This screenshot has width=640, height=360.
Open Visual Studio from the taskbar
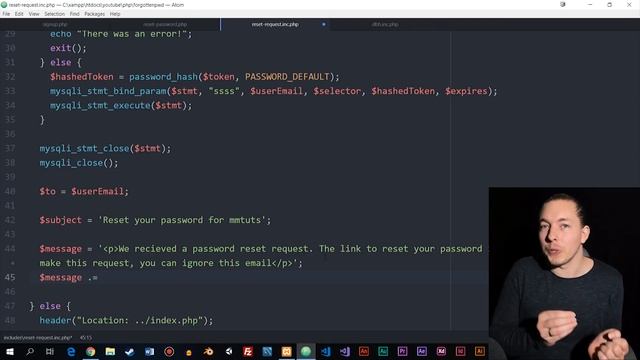(344, 351)
